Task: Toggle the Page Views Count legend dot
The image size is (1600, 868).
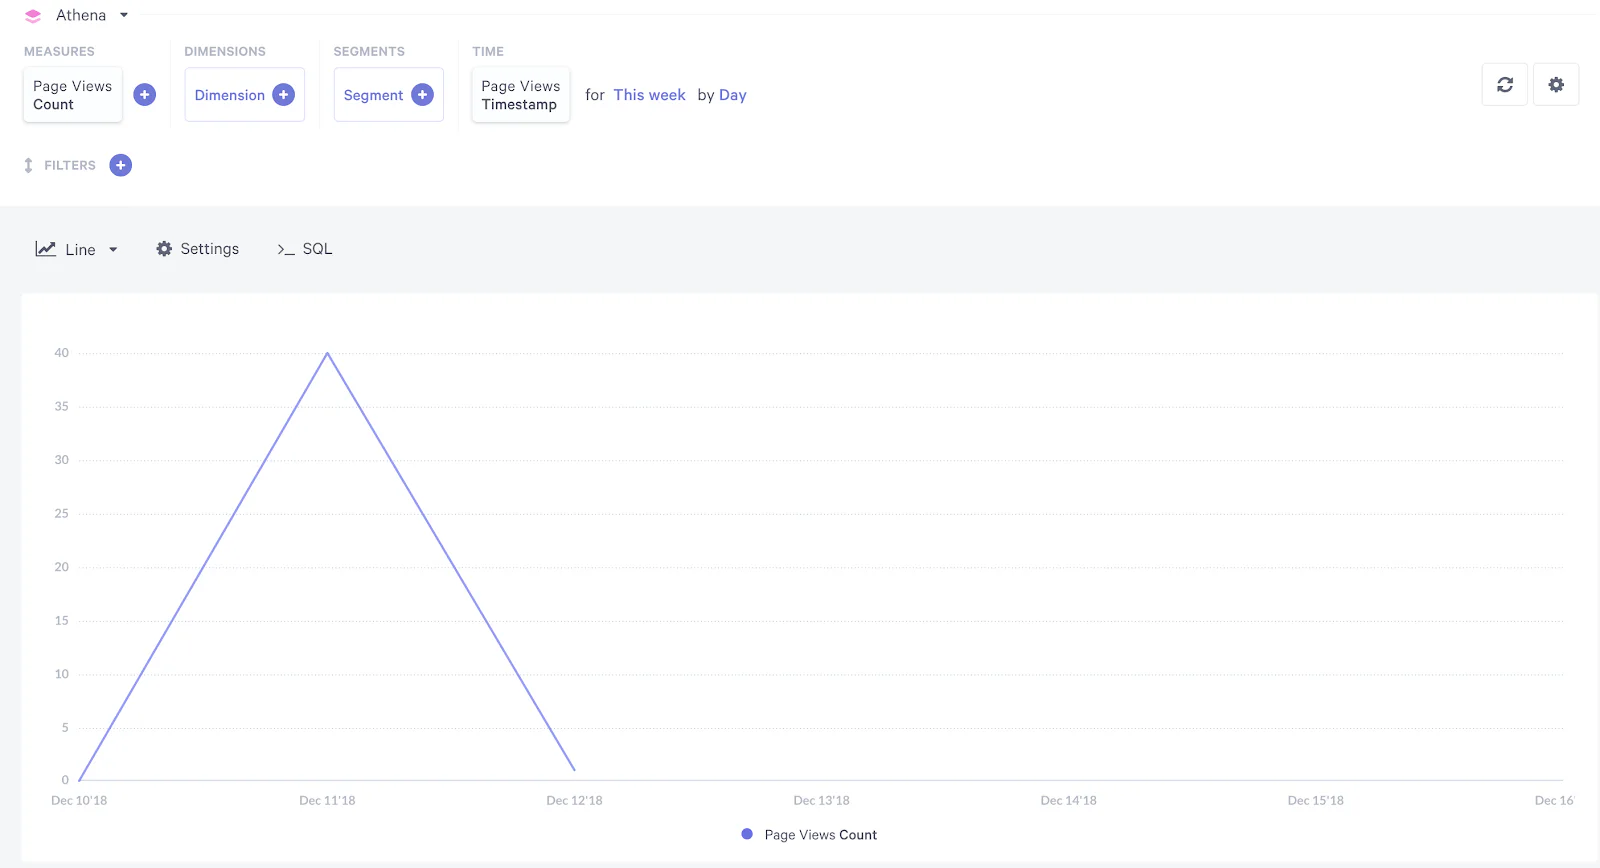Action: pos(747,834)
